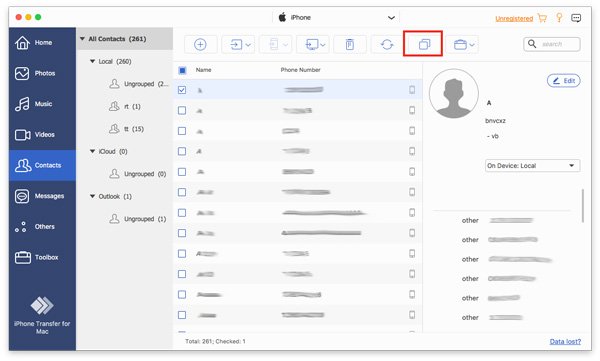
Task: Click the key register icon
Action: pyautogui.click(x=559, y=18)
